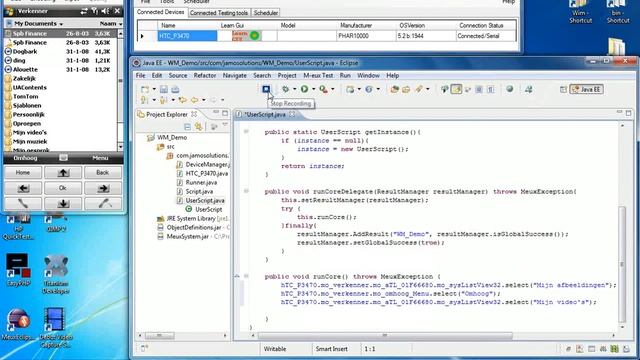Click the Omhoog softkey in Verkenner
The image size is (640, 360).
click(x=25, y=158)
